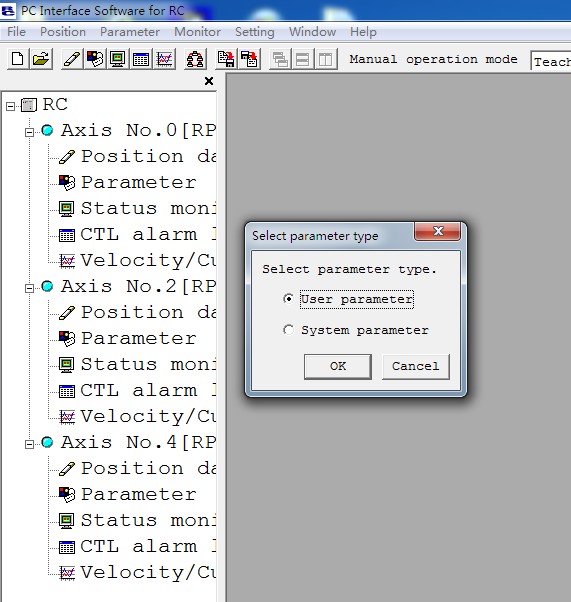Open position data editor pencil toolbar icon
571x602 pixels.
click(x=72, y=59)
